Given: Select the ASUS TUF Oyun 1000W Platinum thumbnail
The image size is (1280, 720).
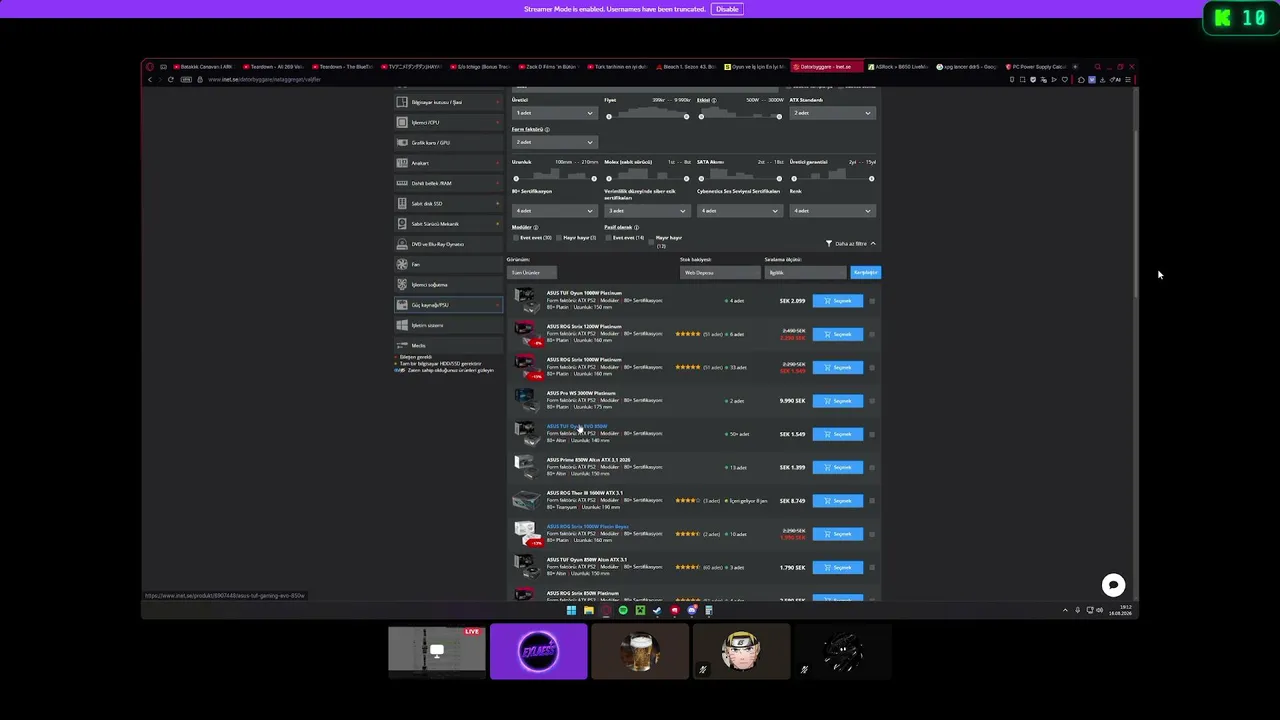Looking at the screenshot, I should click(x=525, y=300).
